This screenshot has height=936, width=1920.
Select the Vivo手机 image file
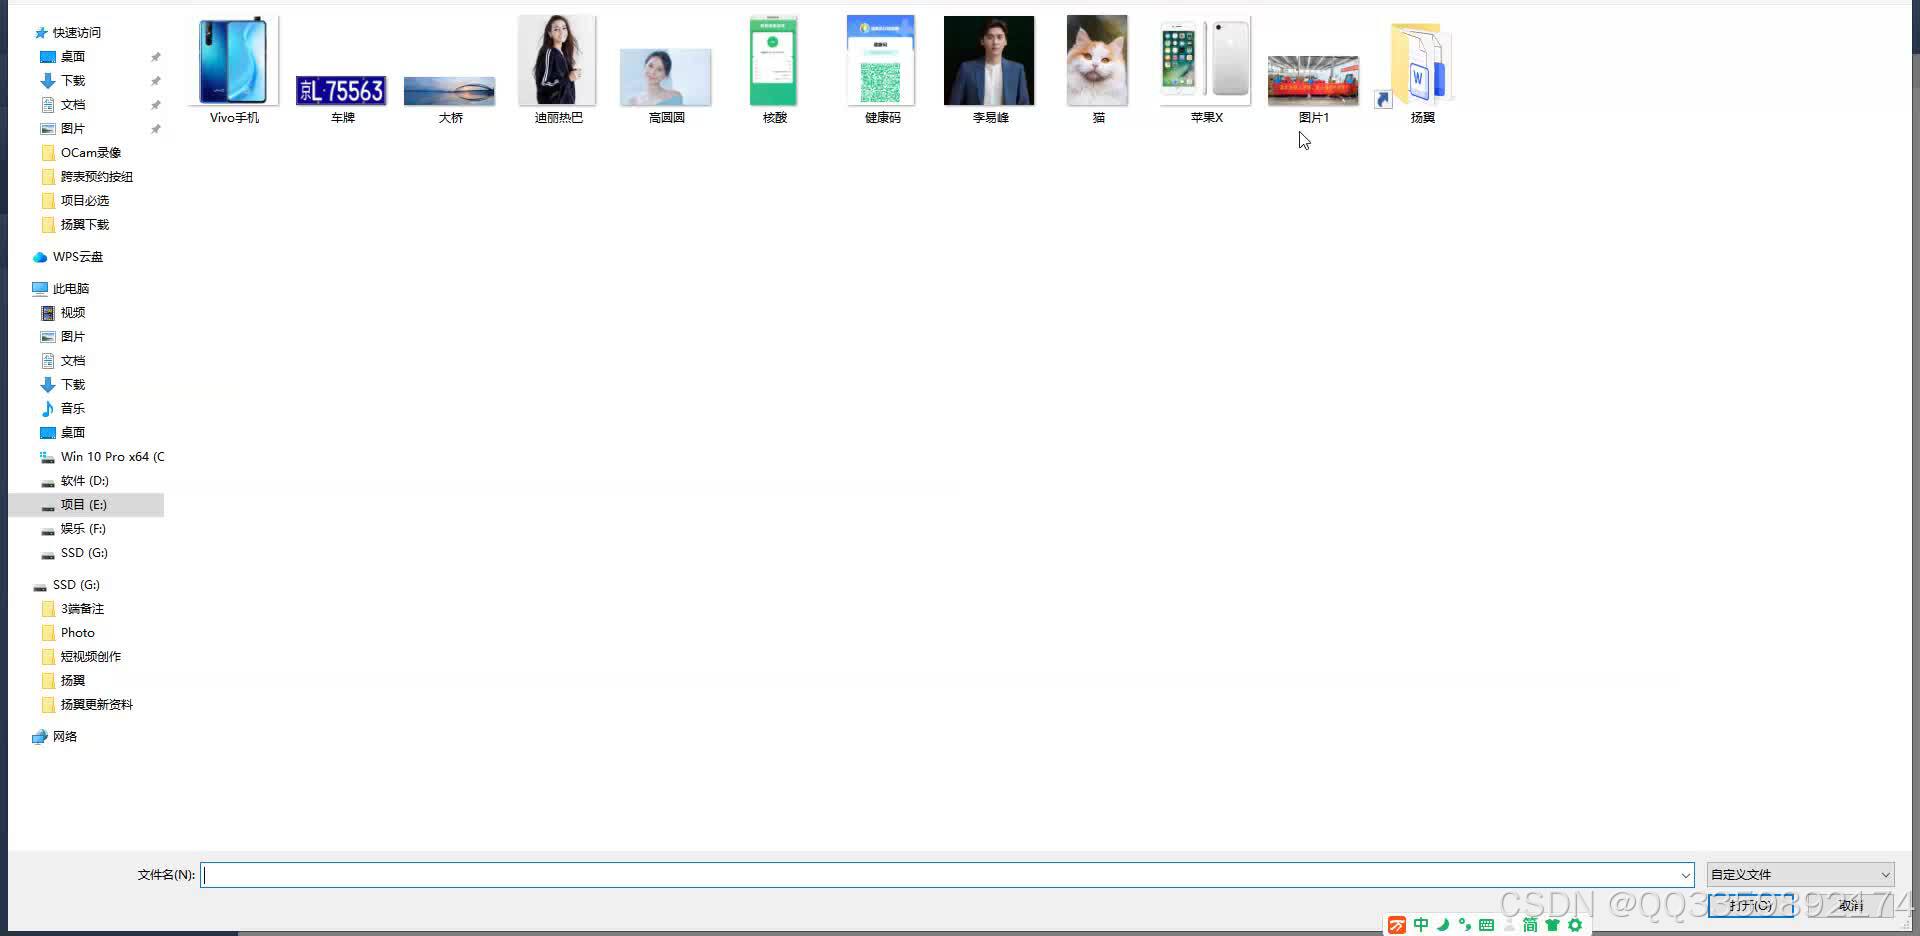coord(234,70)
